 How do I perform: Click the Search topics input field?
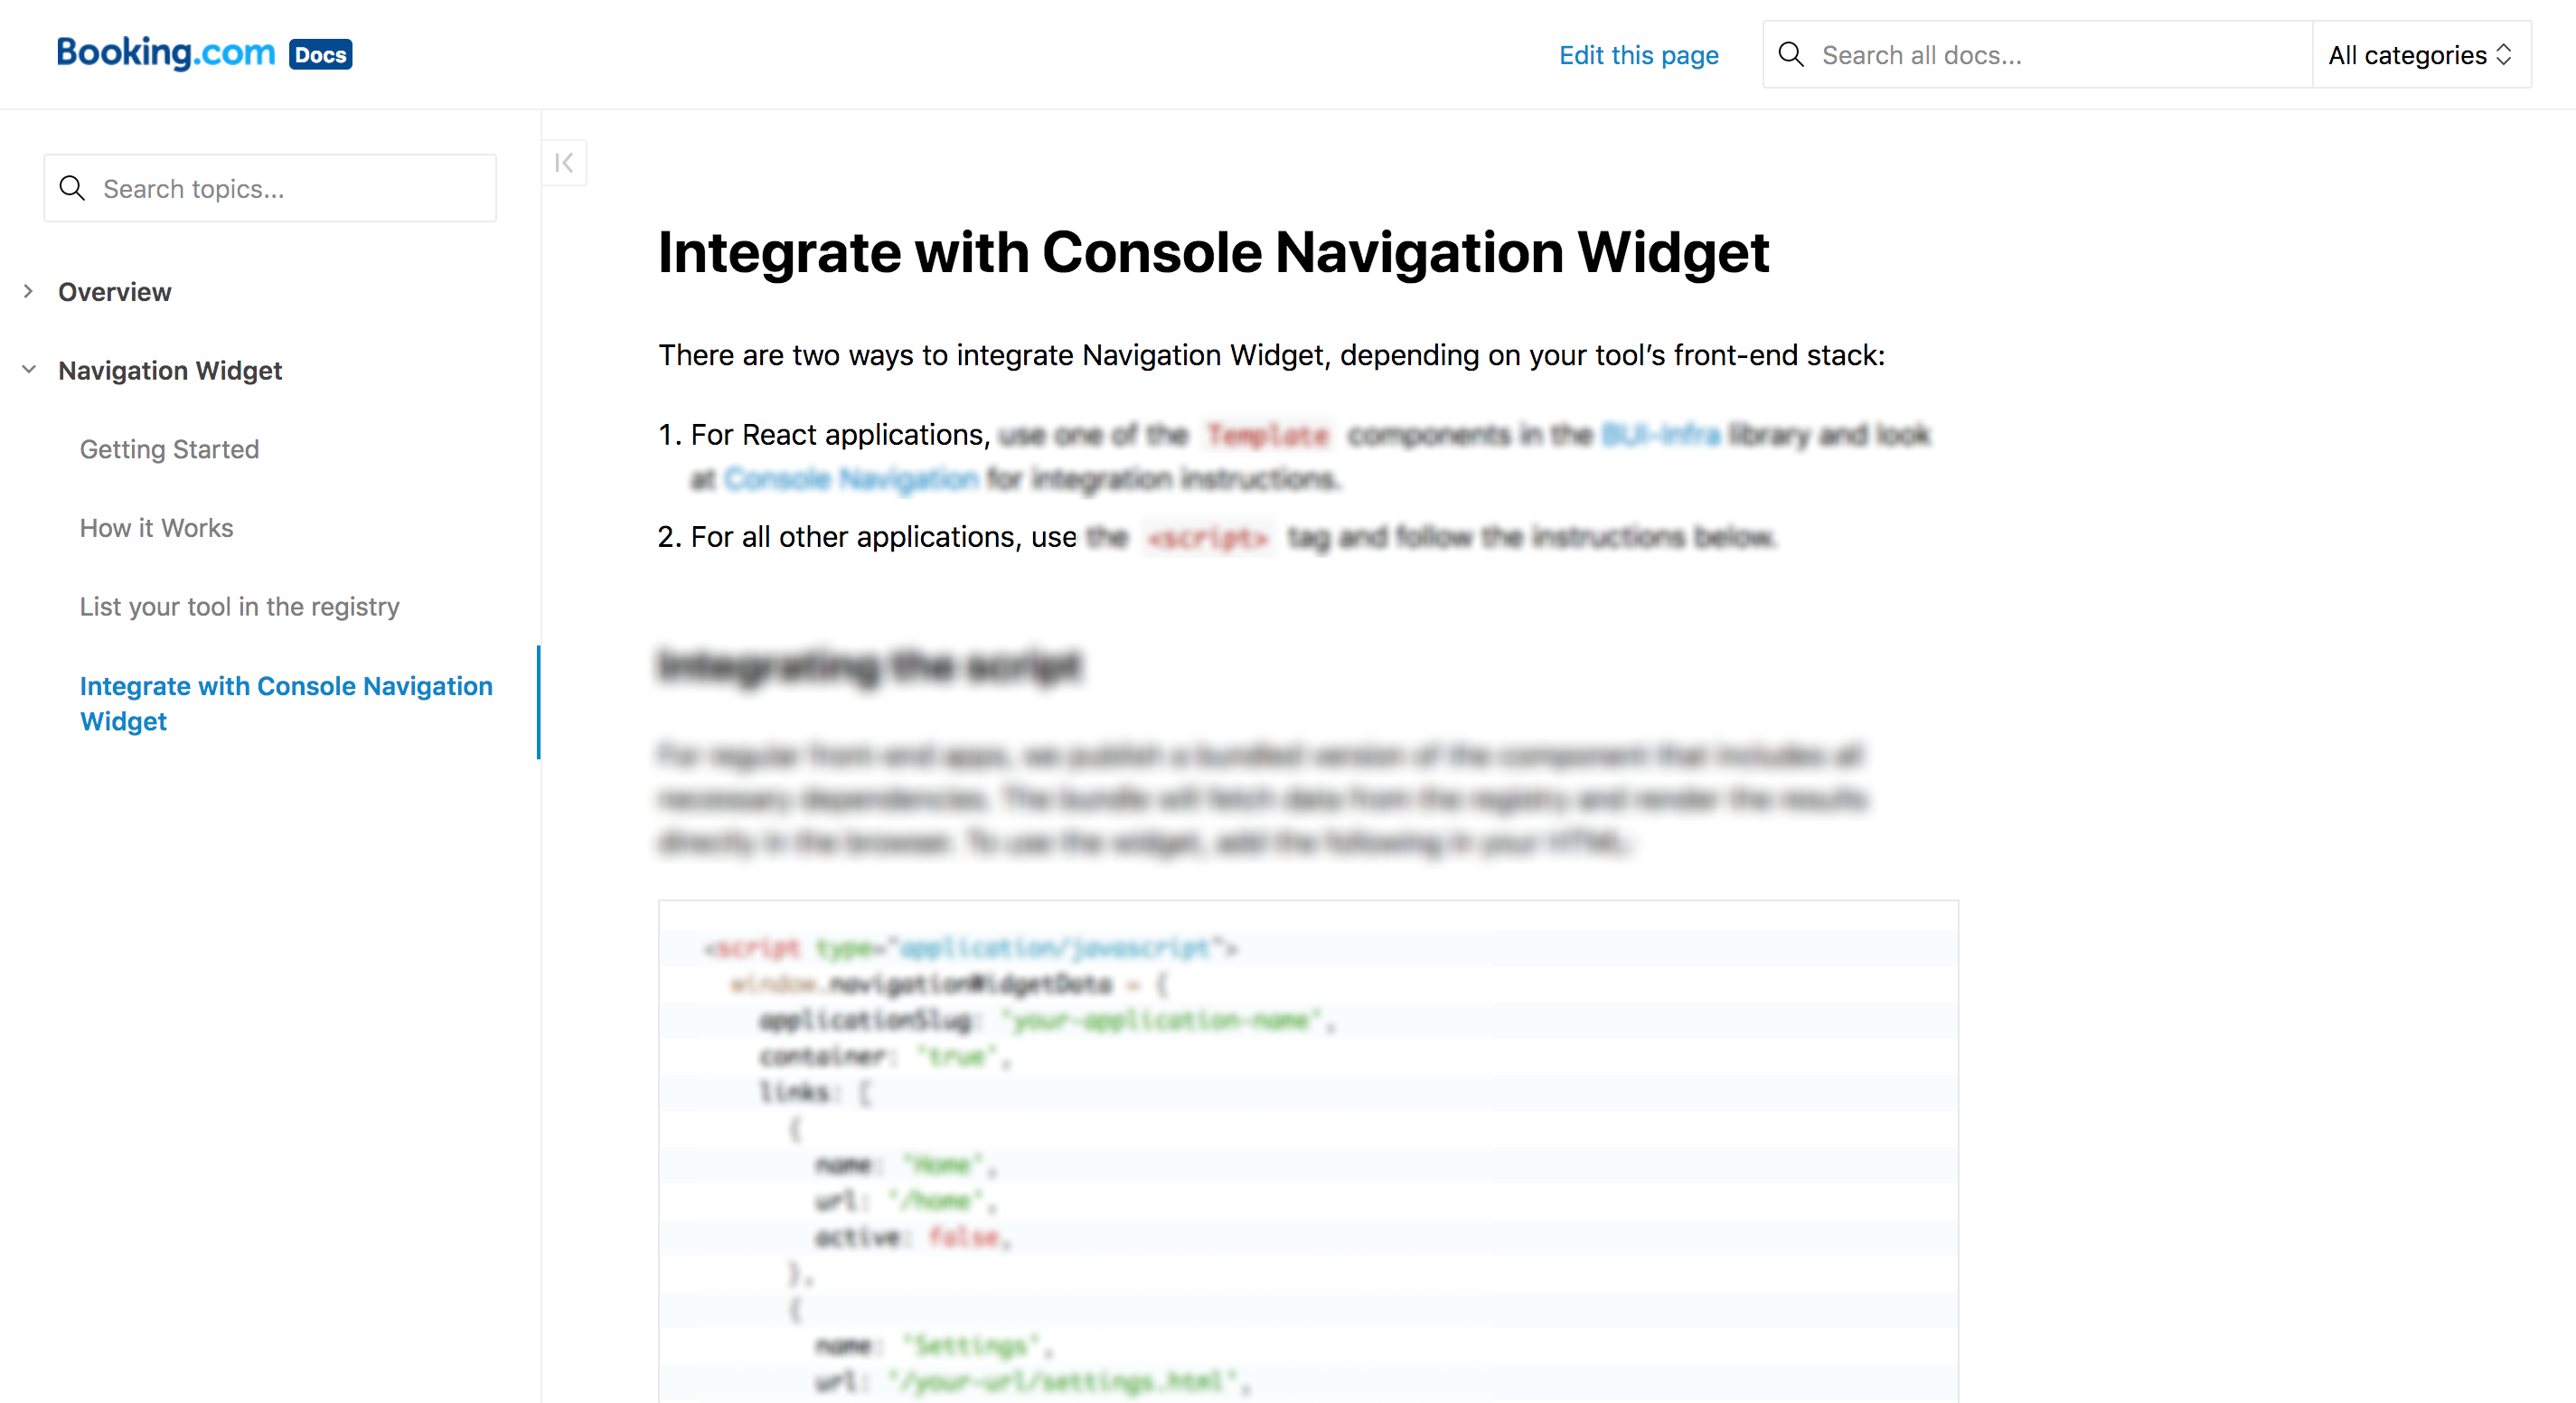click(250, 188)
